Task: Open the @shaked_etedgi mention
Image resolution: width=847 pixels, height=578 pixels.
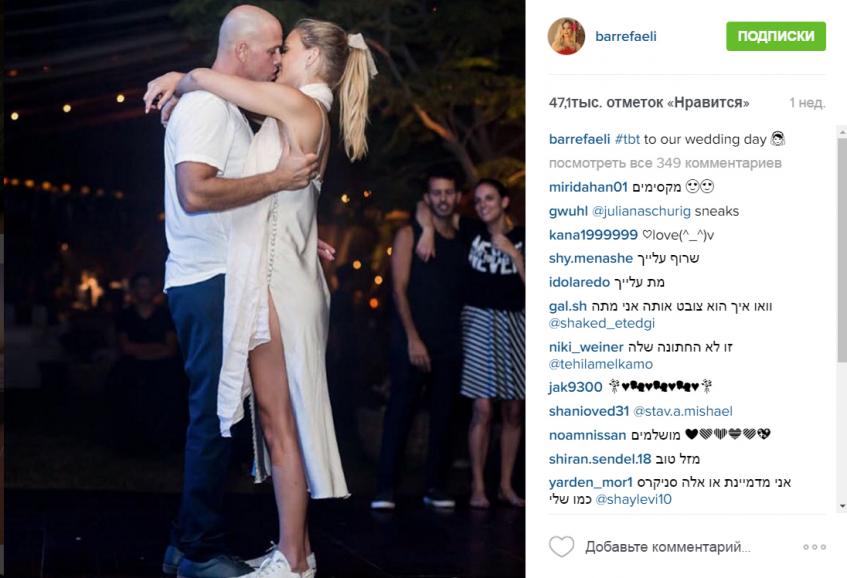Action: (x=602, y=324)
